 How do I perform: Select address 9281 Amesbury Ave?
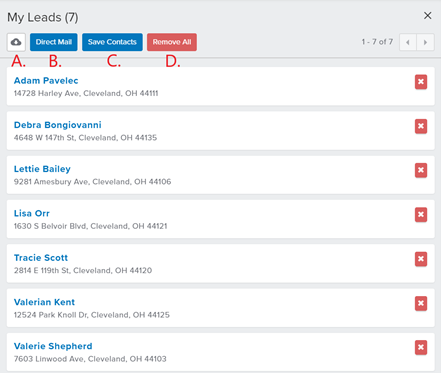(92, 182)
